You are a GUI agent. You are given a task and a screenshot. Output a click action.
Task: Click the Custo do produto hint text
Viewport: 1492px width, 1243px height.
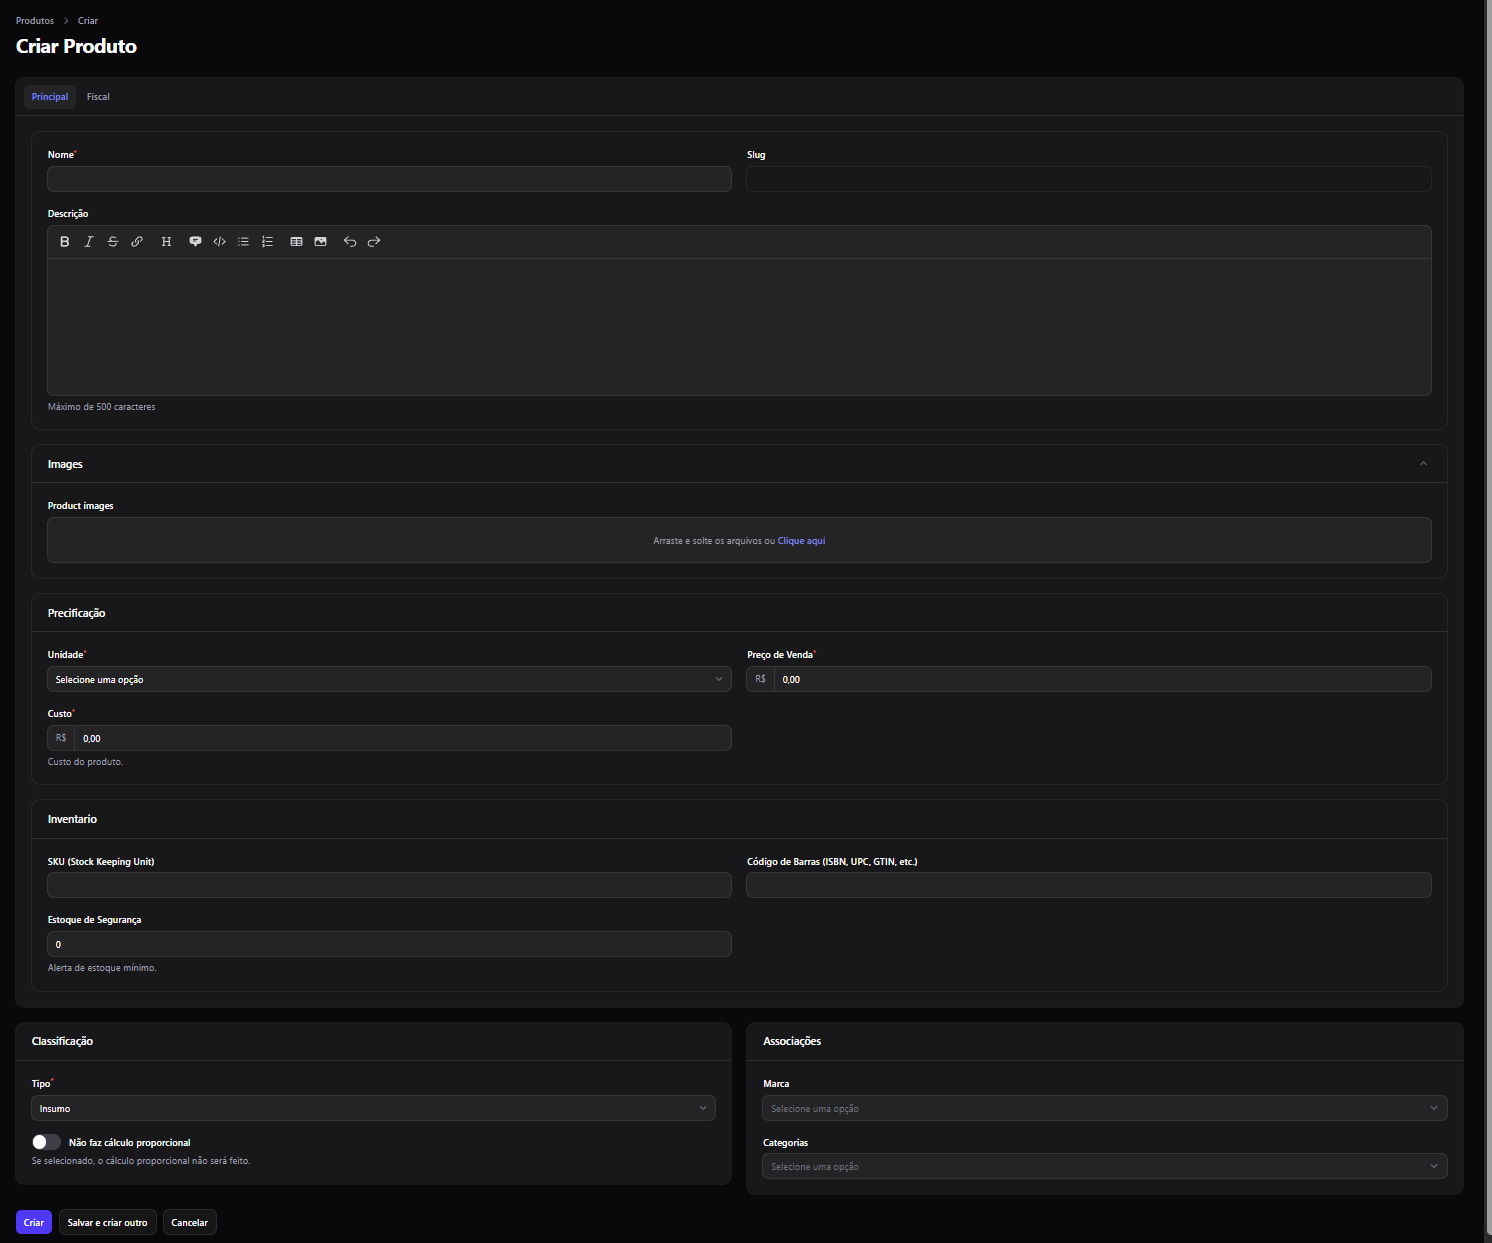coord(86,762)
